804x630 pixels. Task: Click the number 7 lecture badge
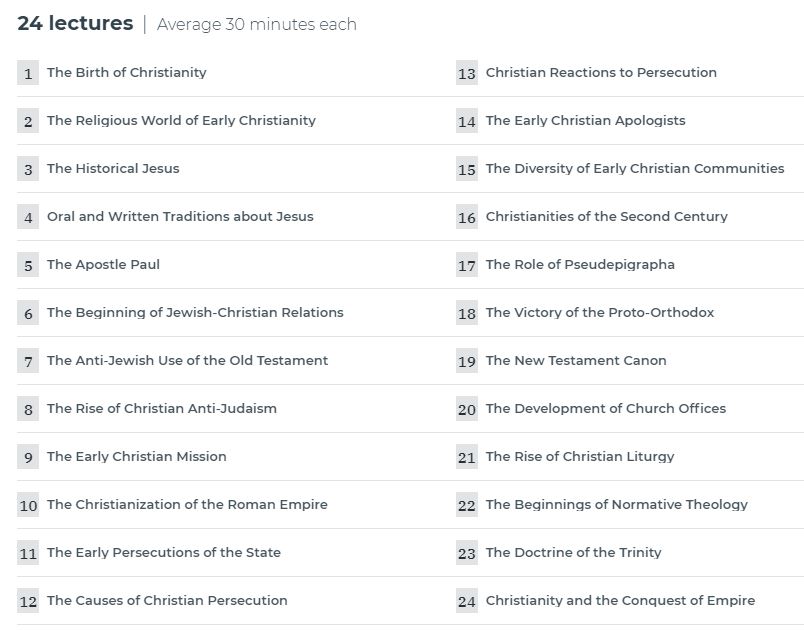[x=28, y=361]
